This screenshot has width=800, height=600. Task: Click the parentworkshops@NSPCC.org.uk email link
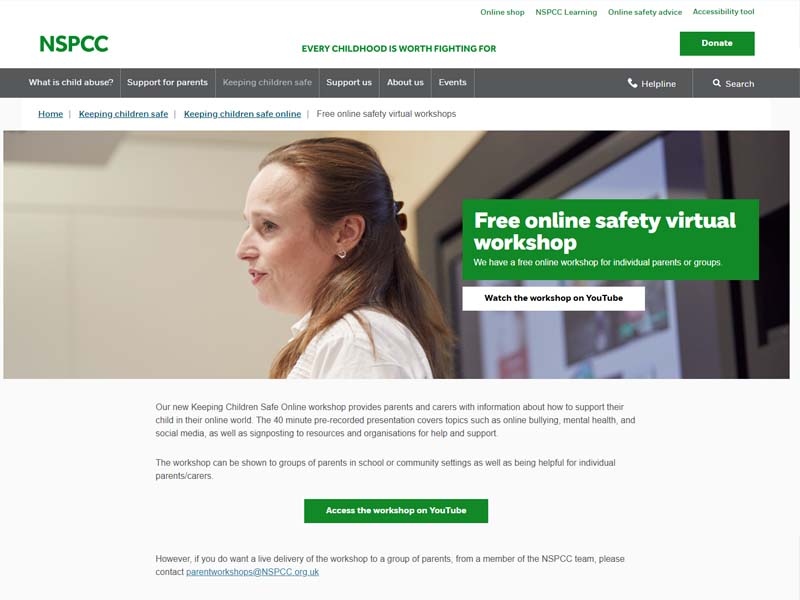[253, 571]
